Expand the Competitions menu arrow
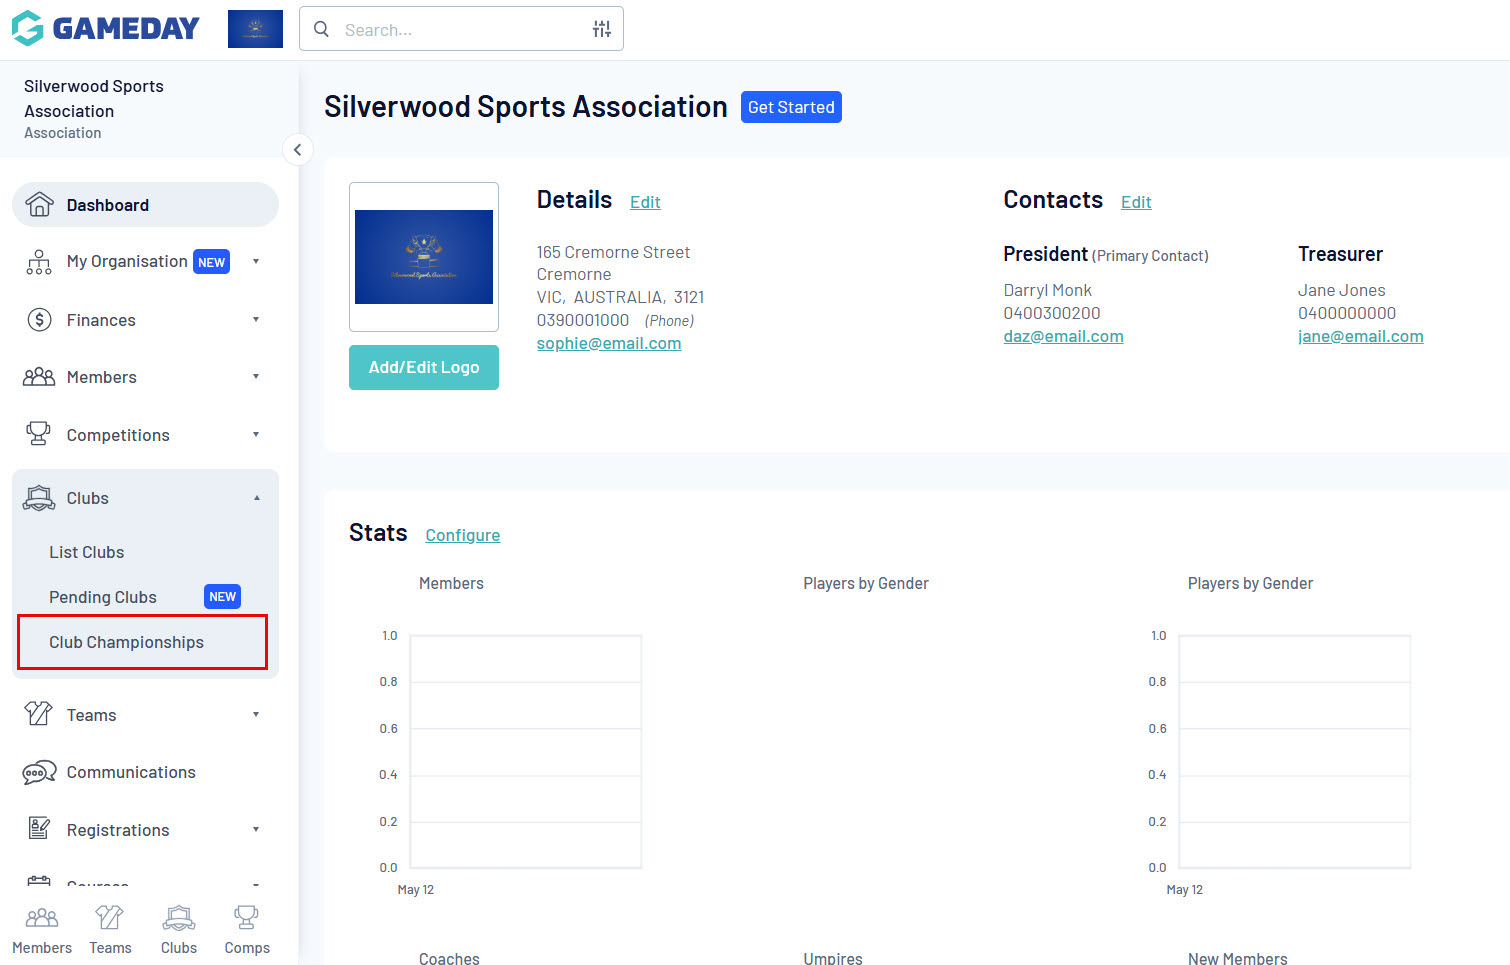This screenshot has height=965, width=1510. (x=256, y=435)
